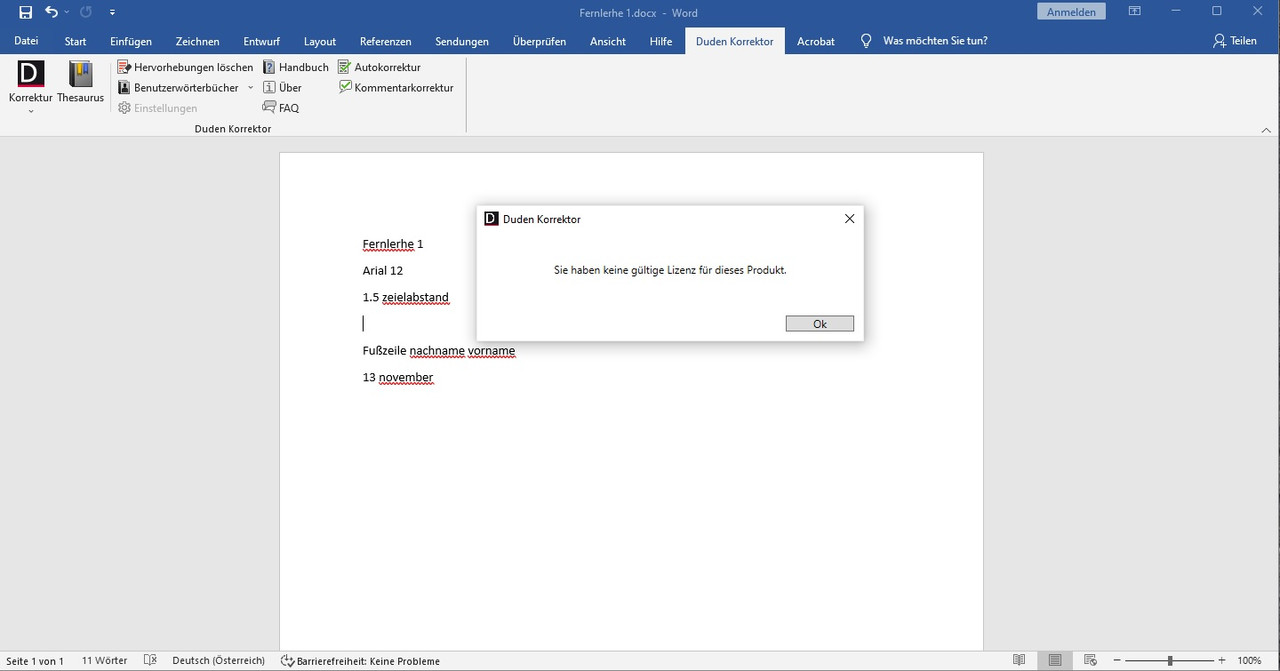The image size is (1280, 671).
Task: Open zoom dialog via 100% label
Action: click(1249, 661)
